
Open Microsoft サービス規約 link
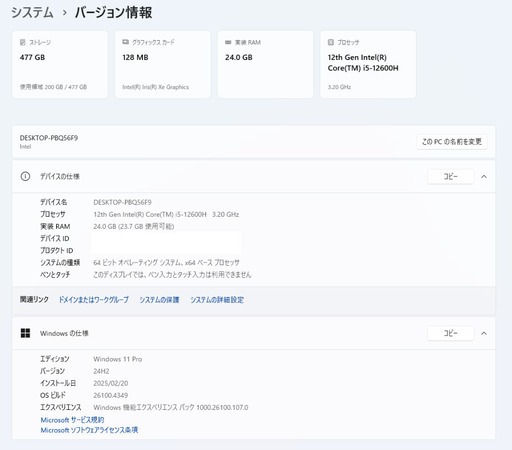[x=72, y=420]
